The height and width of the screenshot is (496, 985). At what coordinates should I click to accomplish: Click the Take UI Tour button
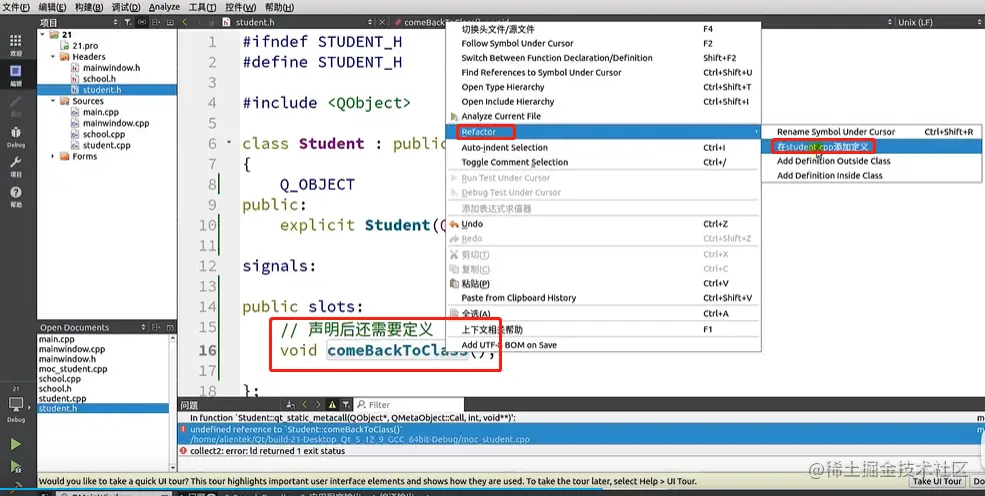(x=937, y=481)
